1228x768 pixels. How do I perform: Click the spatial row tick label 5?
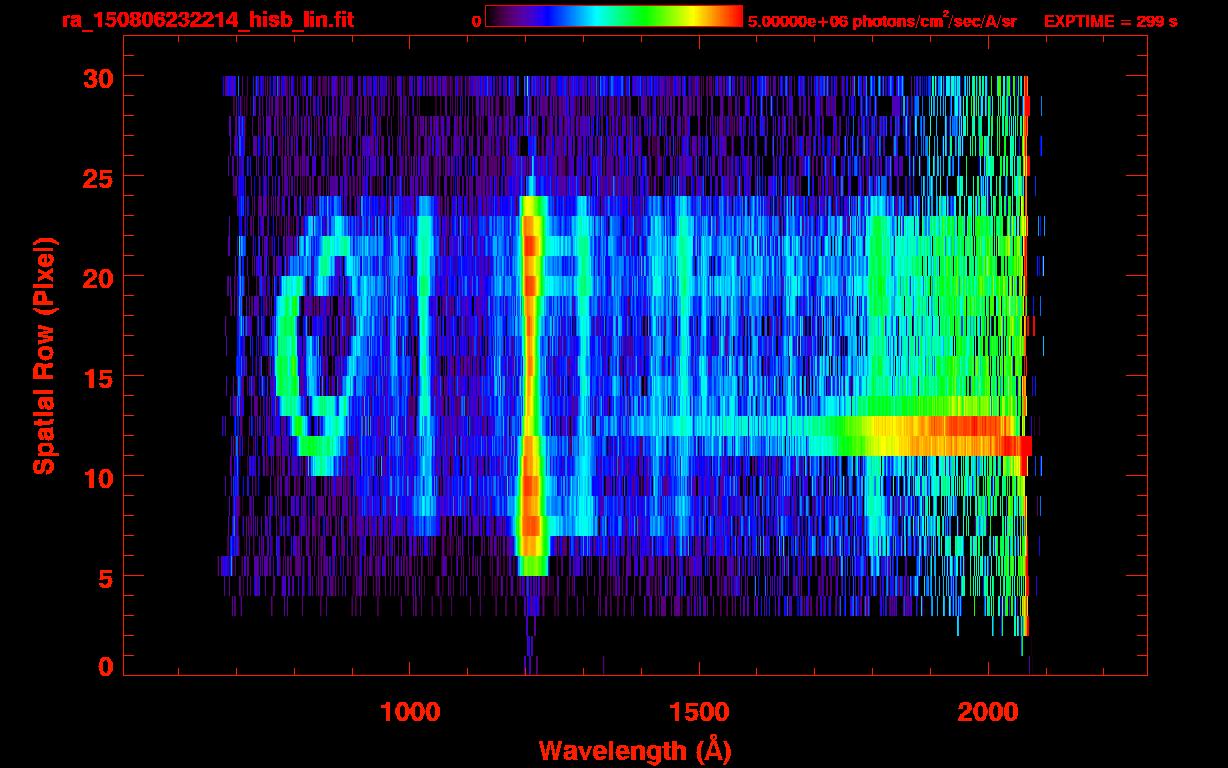coord(106,577)
